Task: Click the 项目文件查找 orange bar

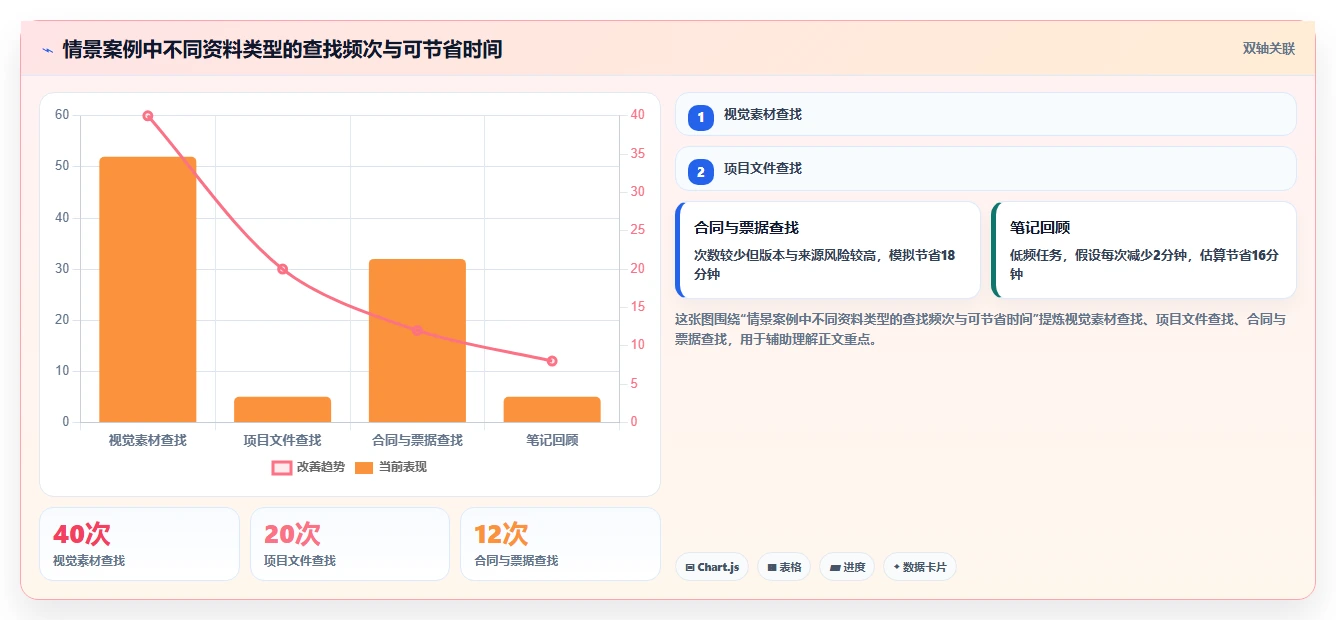Action: 282,409
